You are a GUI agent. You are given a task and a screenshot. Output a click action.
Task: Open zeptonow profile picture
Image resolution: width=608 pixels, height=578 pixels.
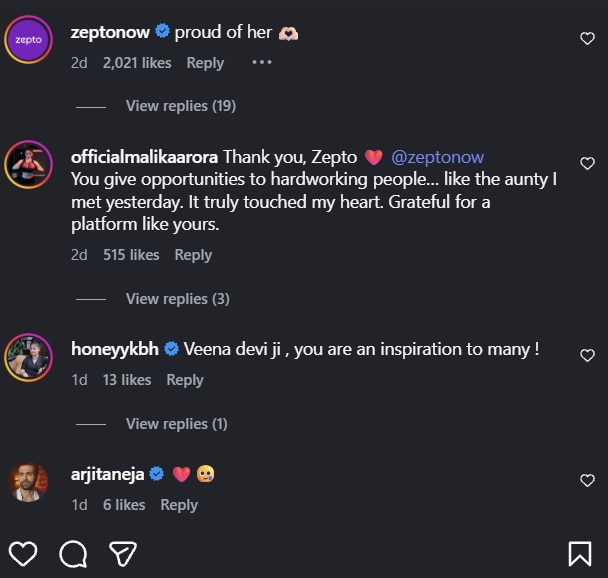click(x=28, y=39)
